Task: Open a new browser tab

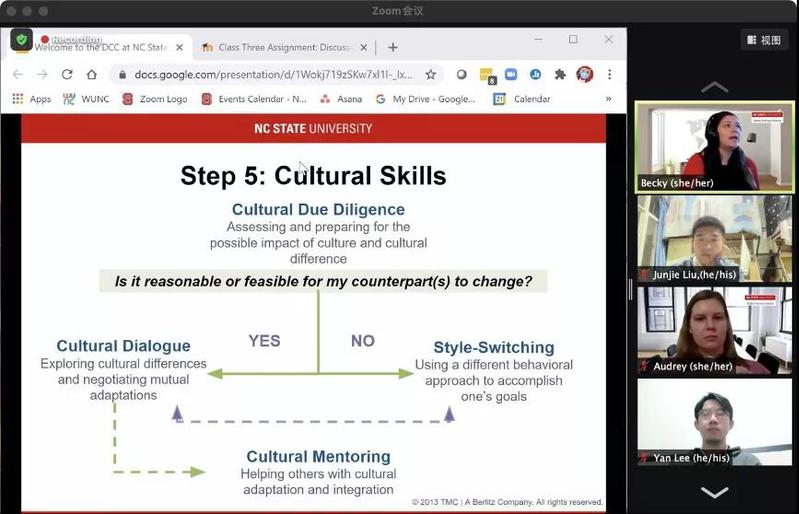Action: coord(393,47)
